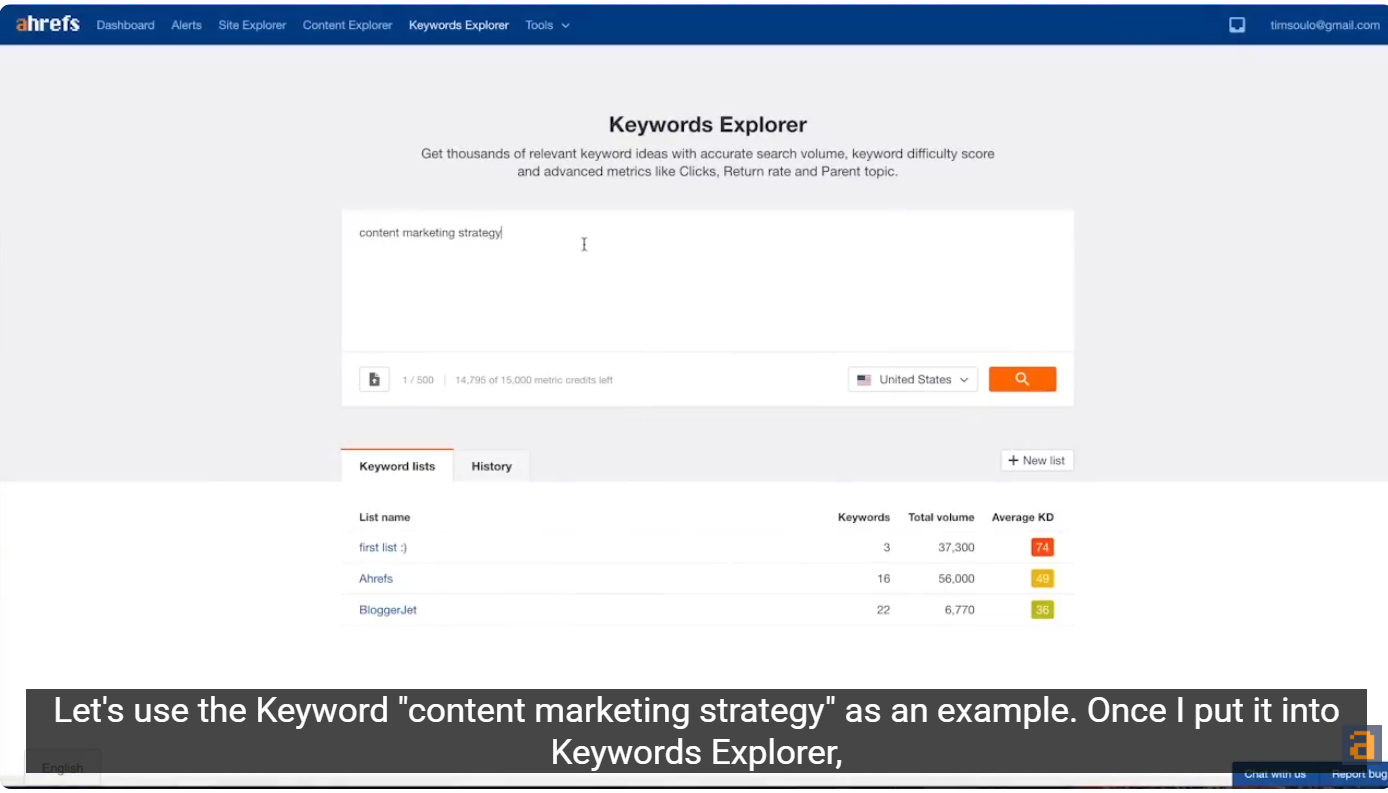
Task: Click the KD badge 49
Action: tap(1042, 578)
